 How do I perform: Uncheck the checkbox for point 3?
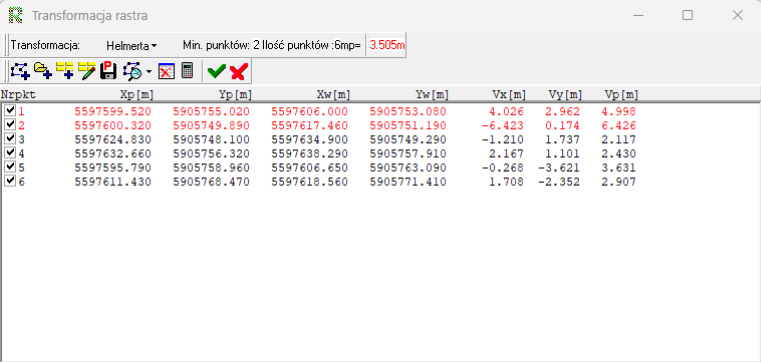[x=10, y=139]
